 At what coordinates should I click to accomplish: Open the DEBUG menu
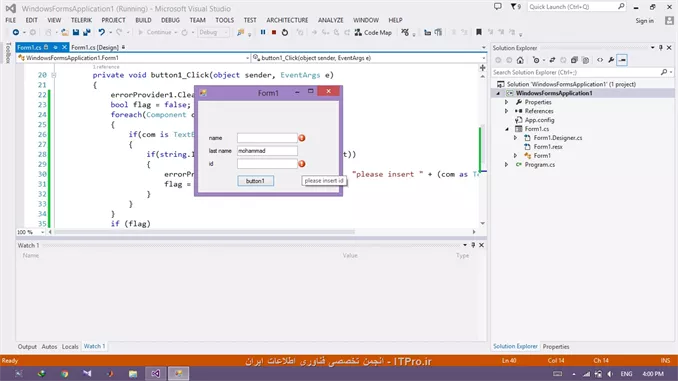pos(170,20)
